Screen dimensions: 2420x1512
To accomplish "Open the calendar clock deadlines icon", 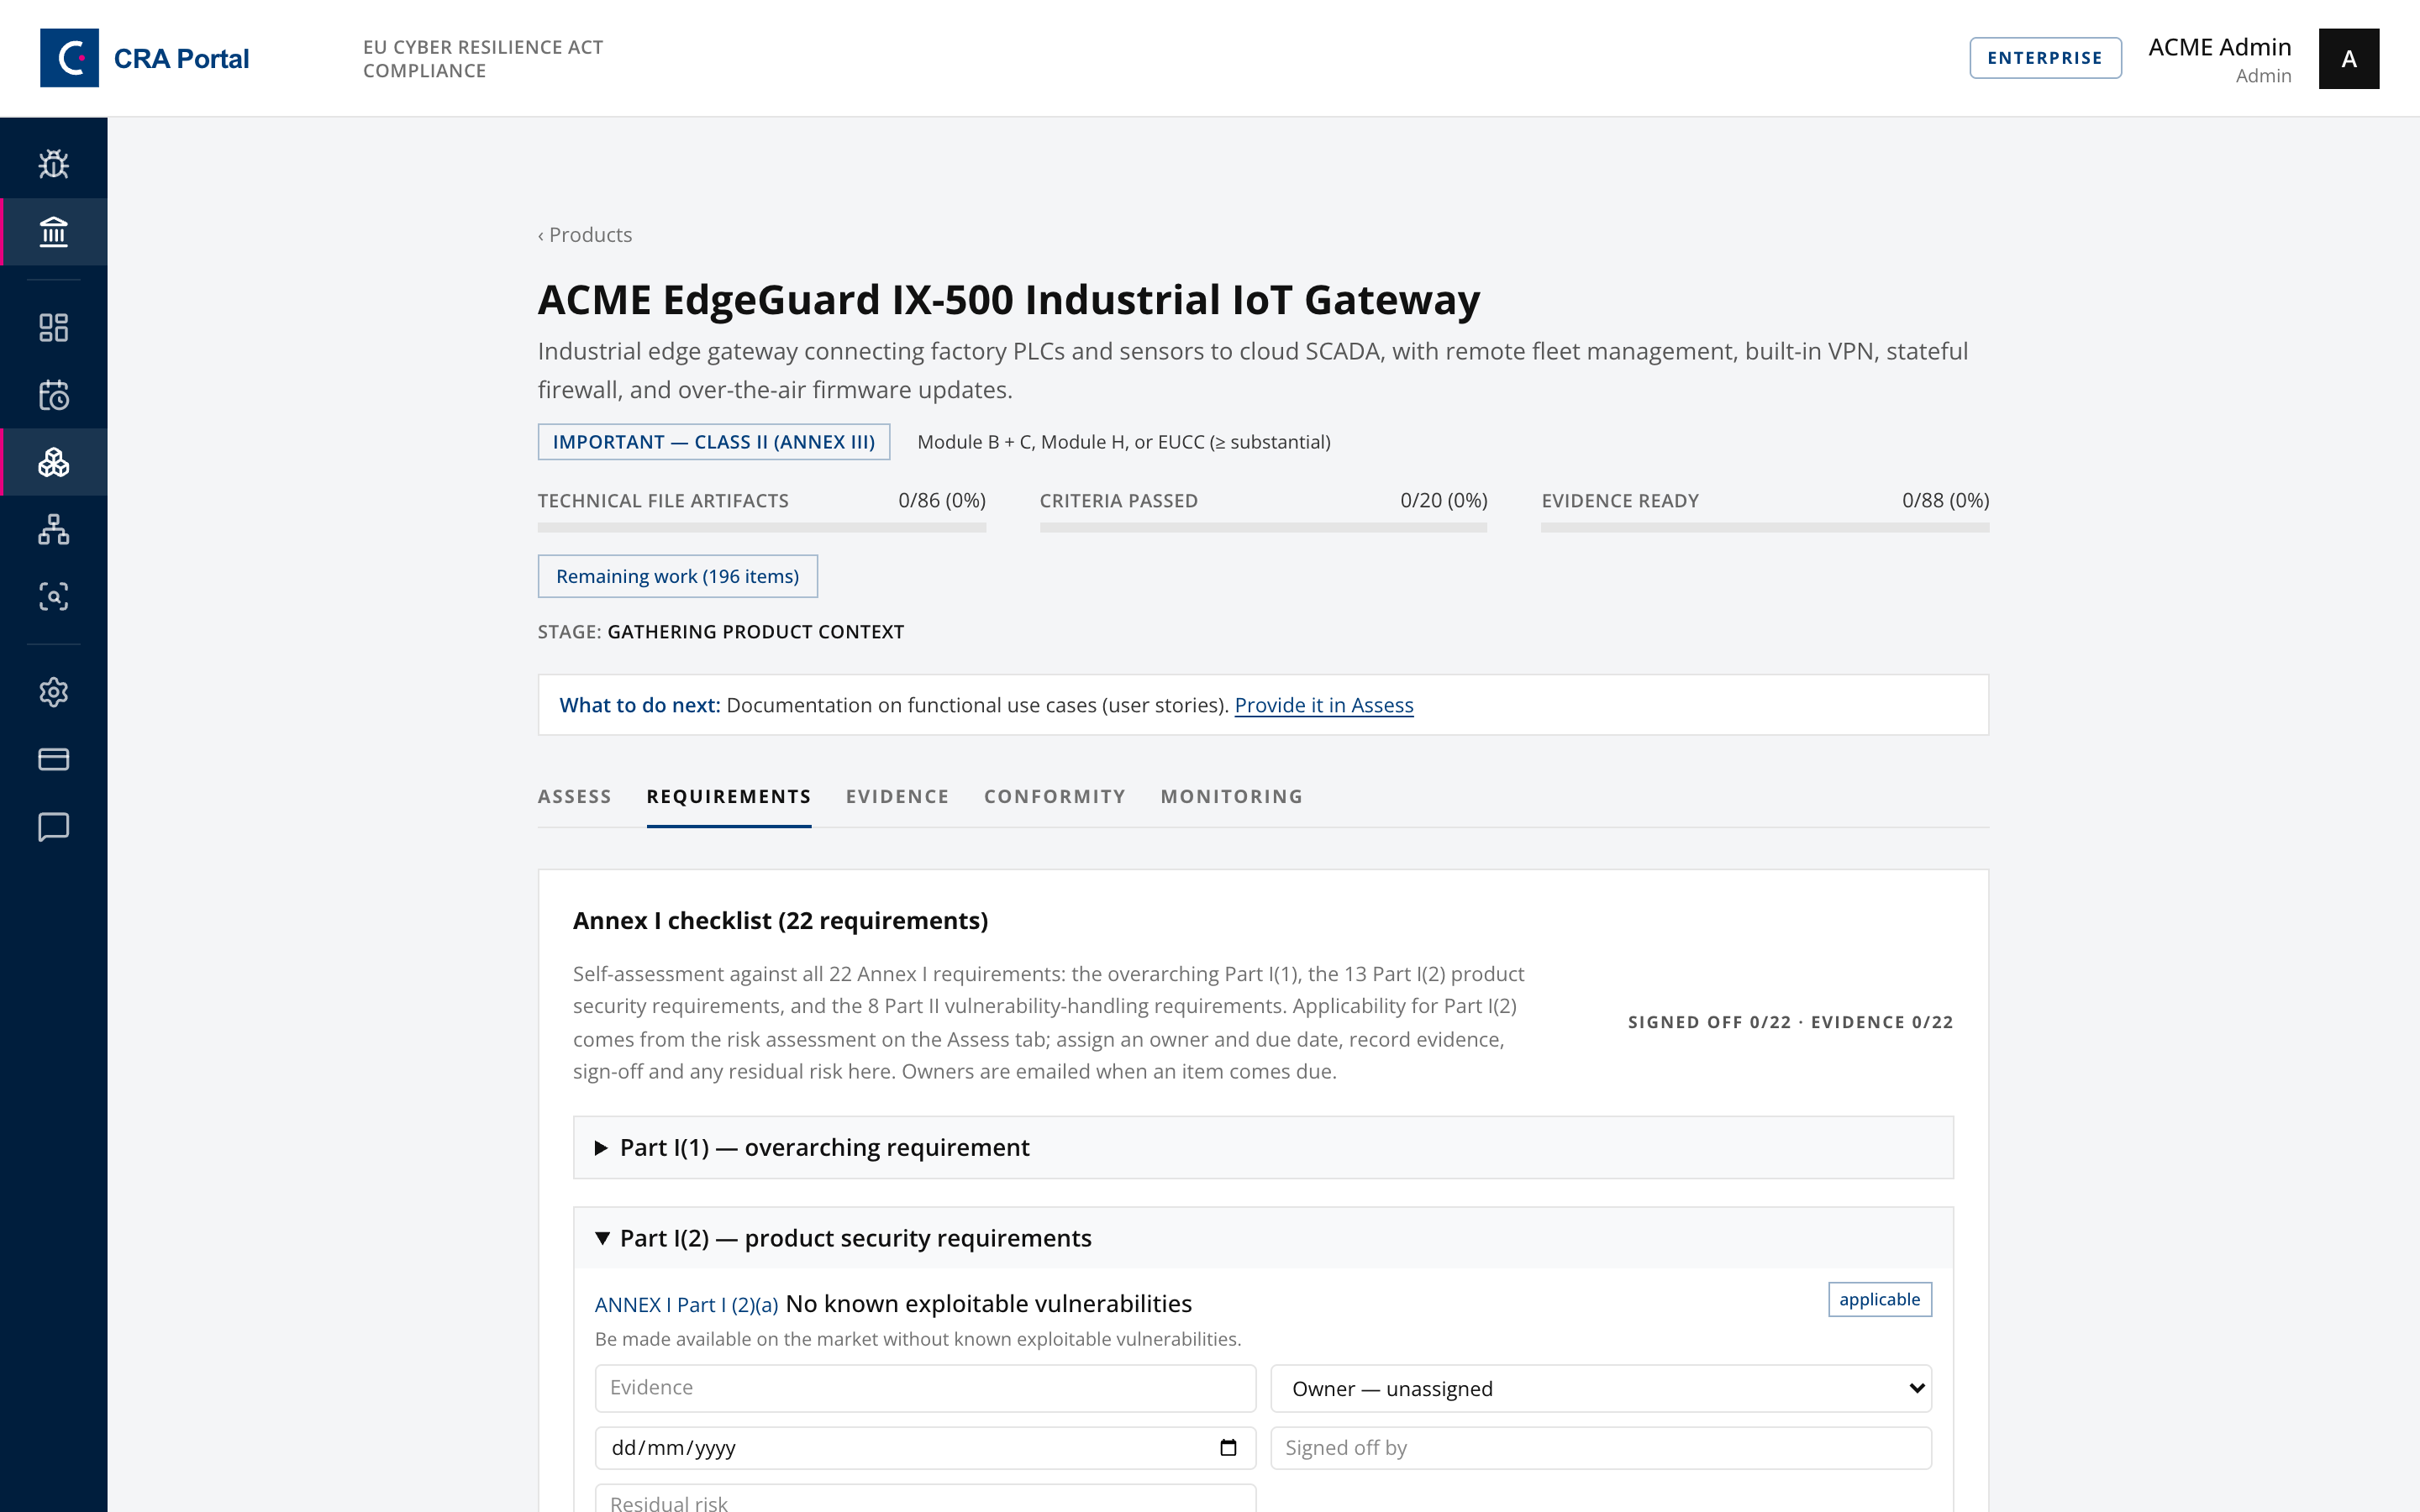I will pyautogui.click(x=53, y=395).
